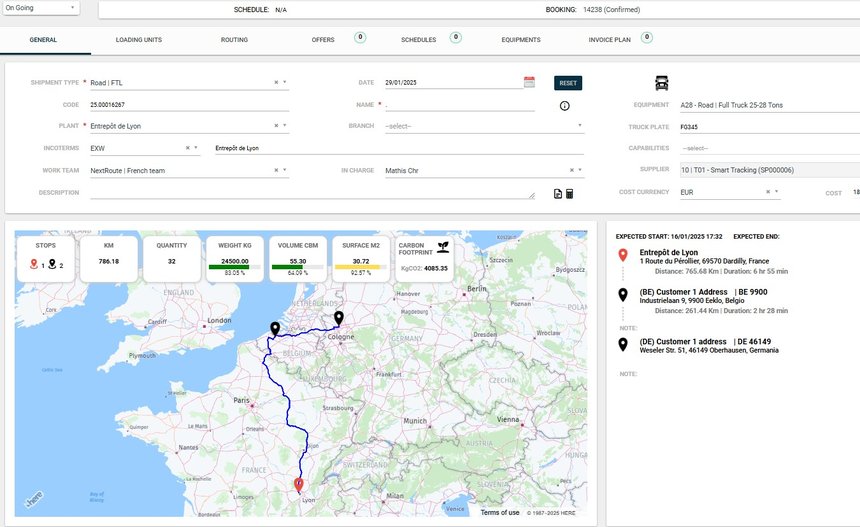This screenshot has width=860, height=527.
Task: Click Weseler Str. 51 Oberhausen address
Action: click(x=709, y=350)
